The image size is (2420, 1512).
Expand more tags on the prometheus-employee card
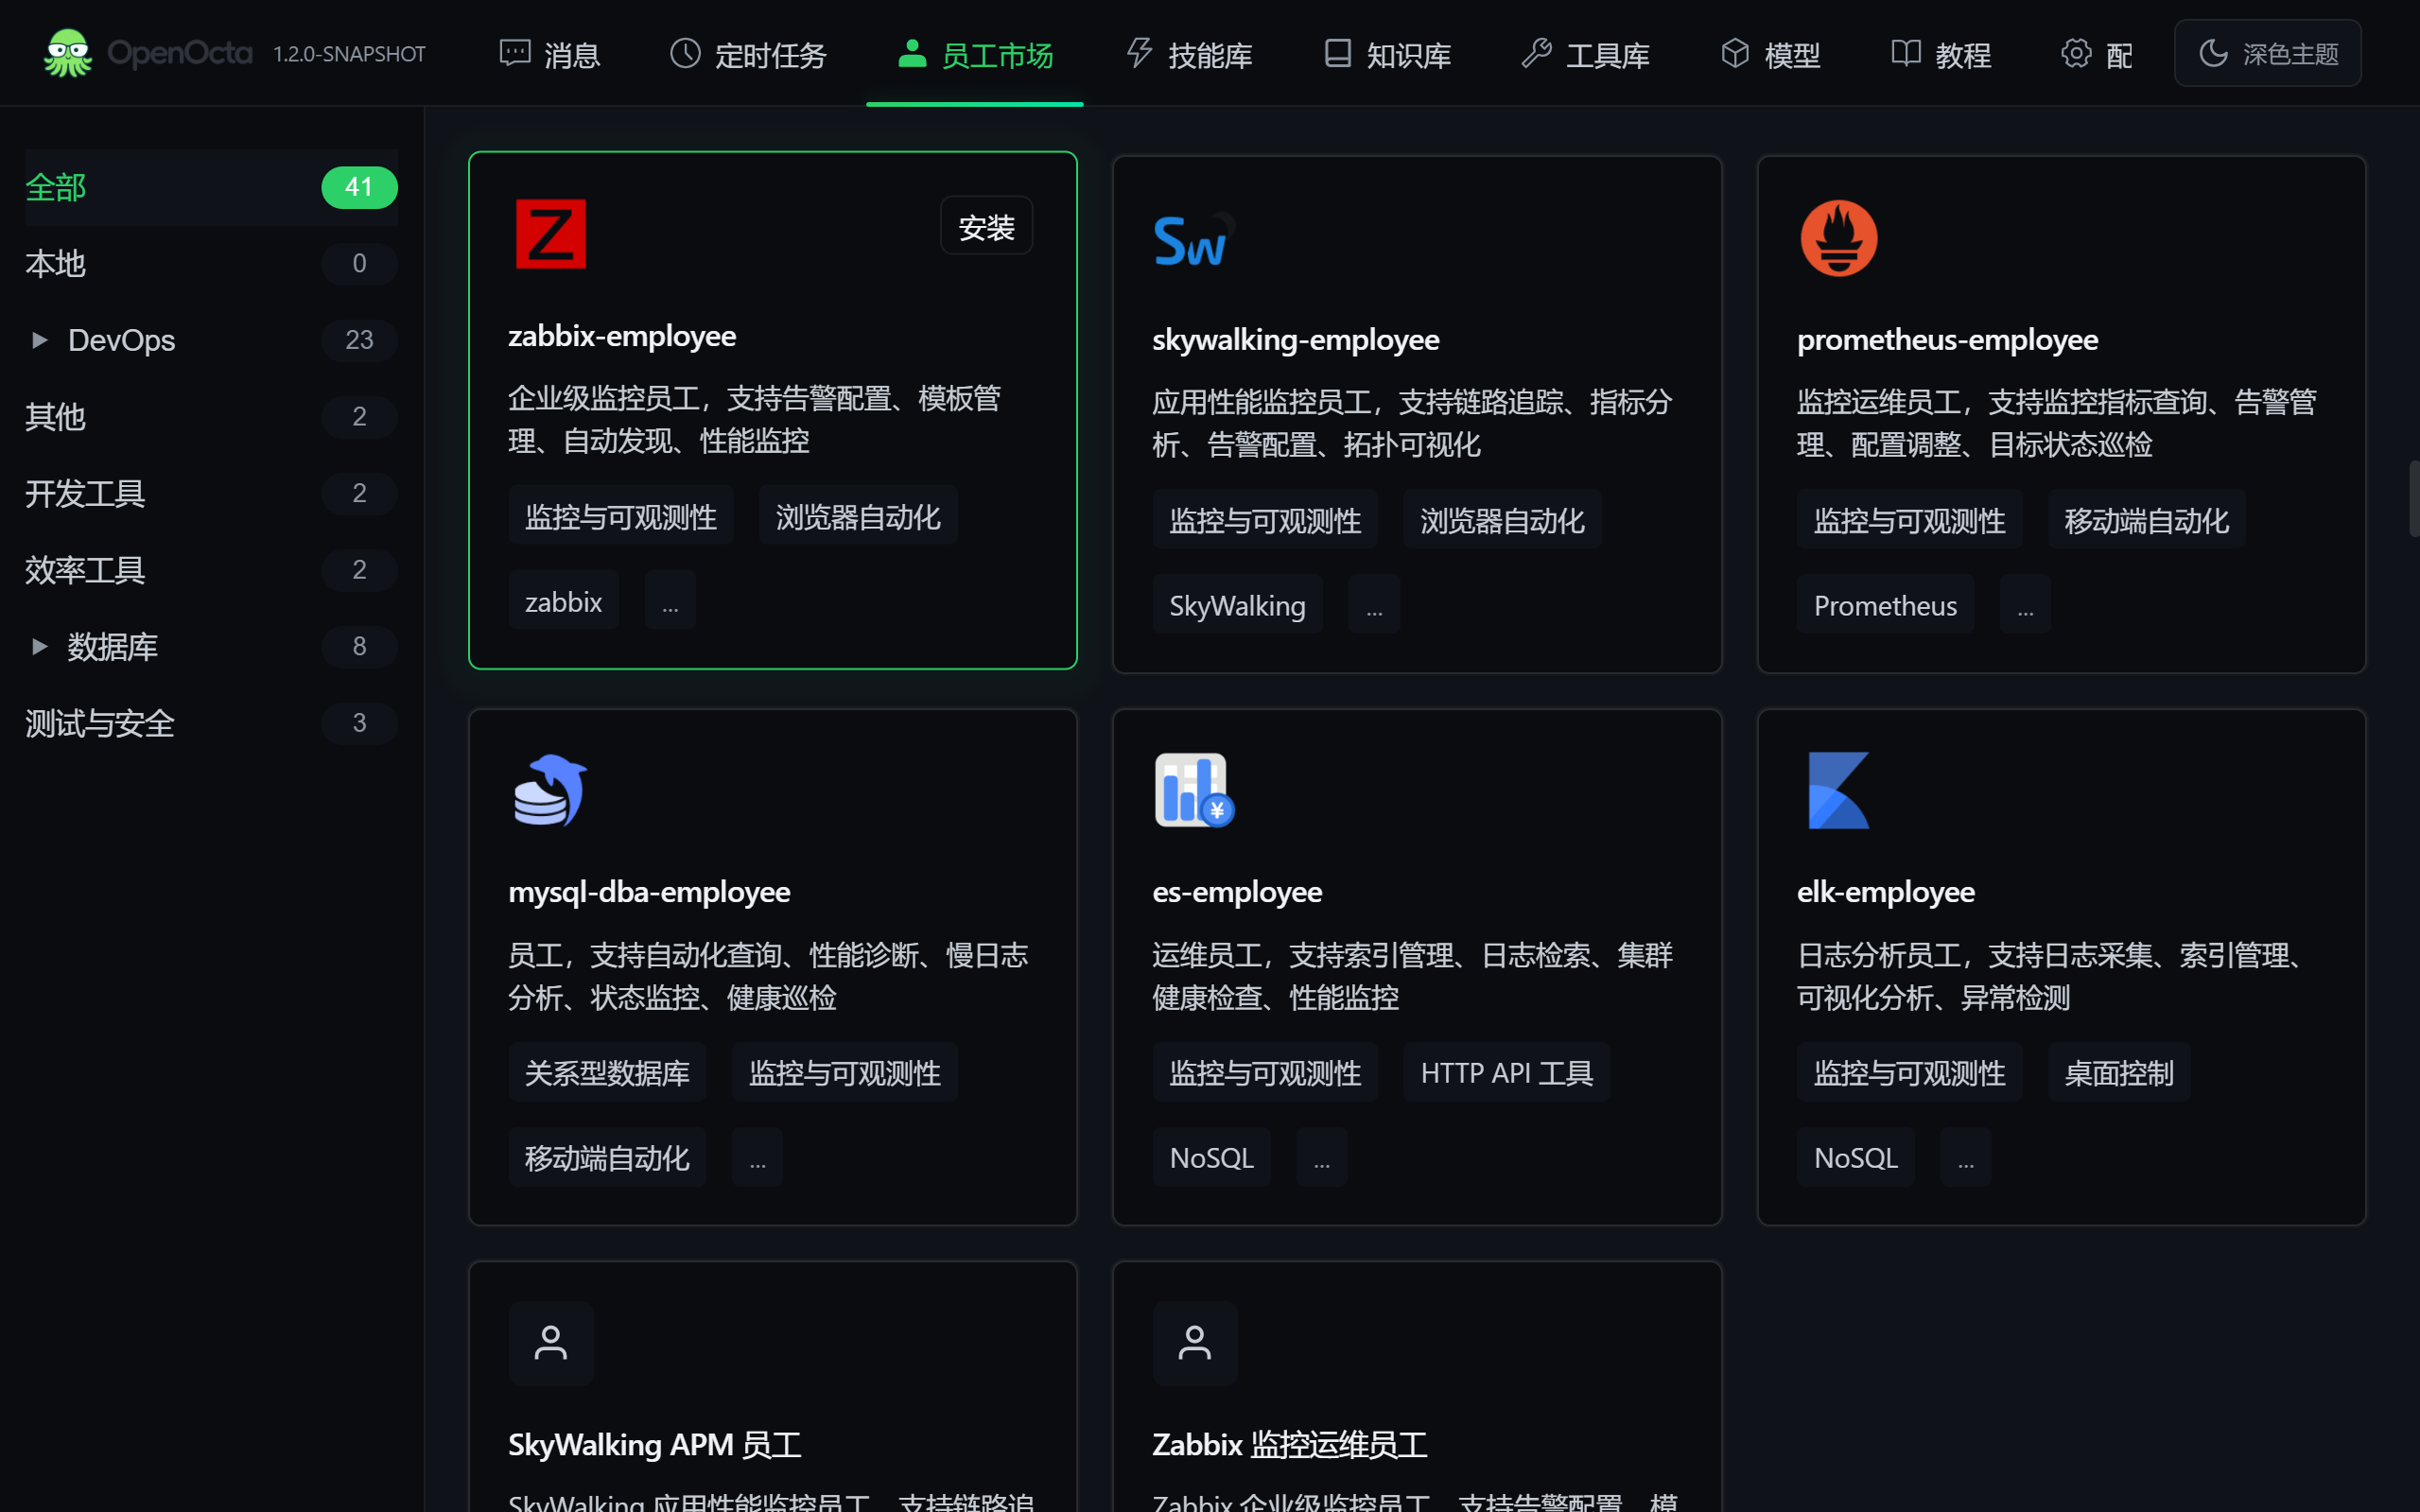pyautogui.click(x=2025, y=604)
